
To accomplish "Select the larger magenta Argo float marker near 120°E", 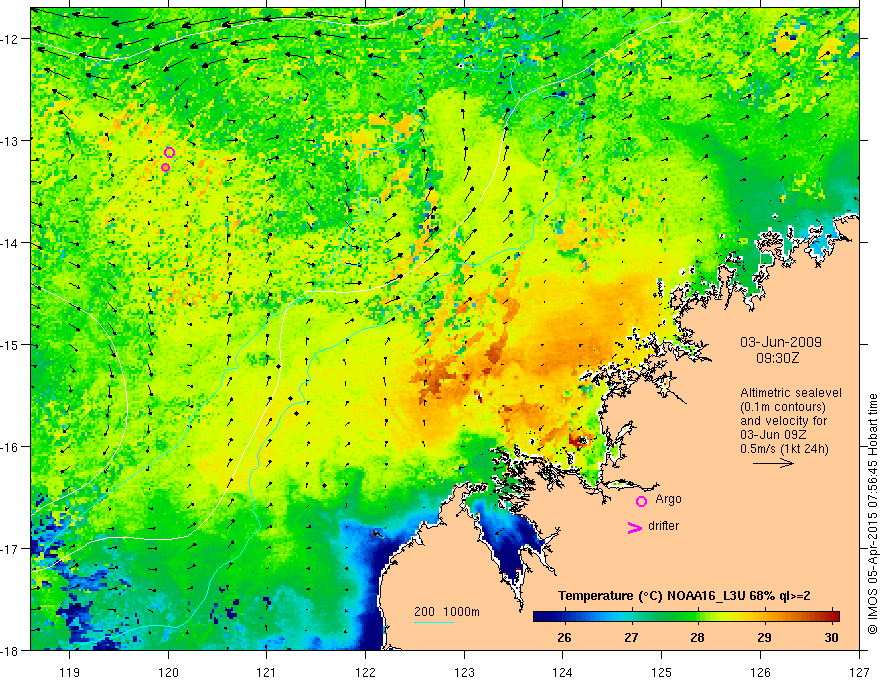I will coord(169,152).
